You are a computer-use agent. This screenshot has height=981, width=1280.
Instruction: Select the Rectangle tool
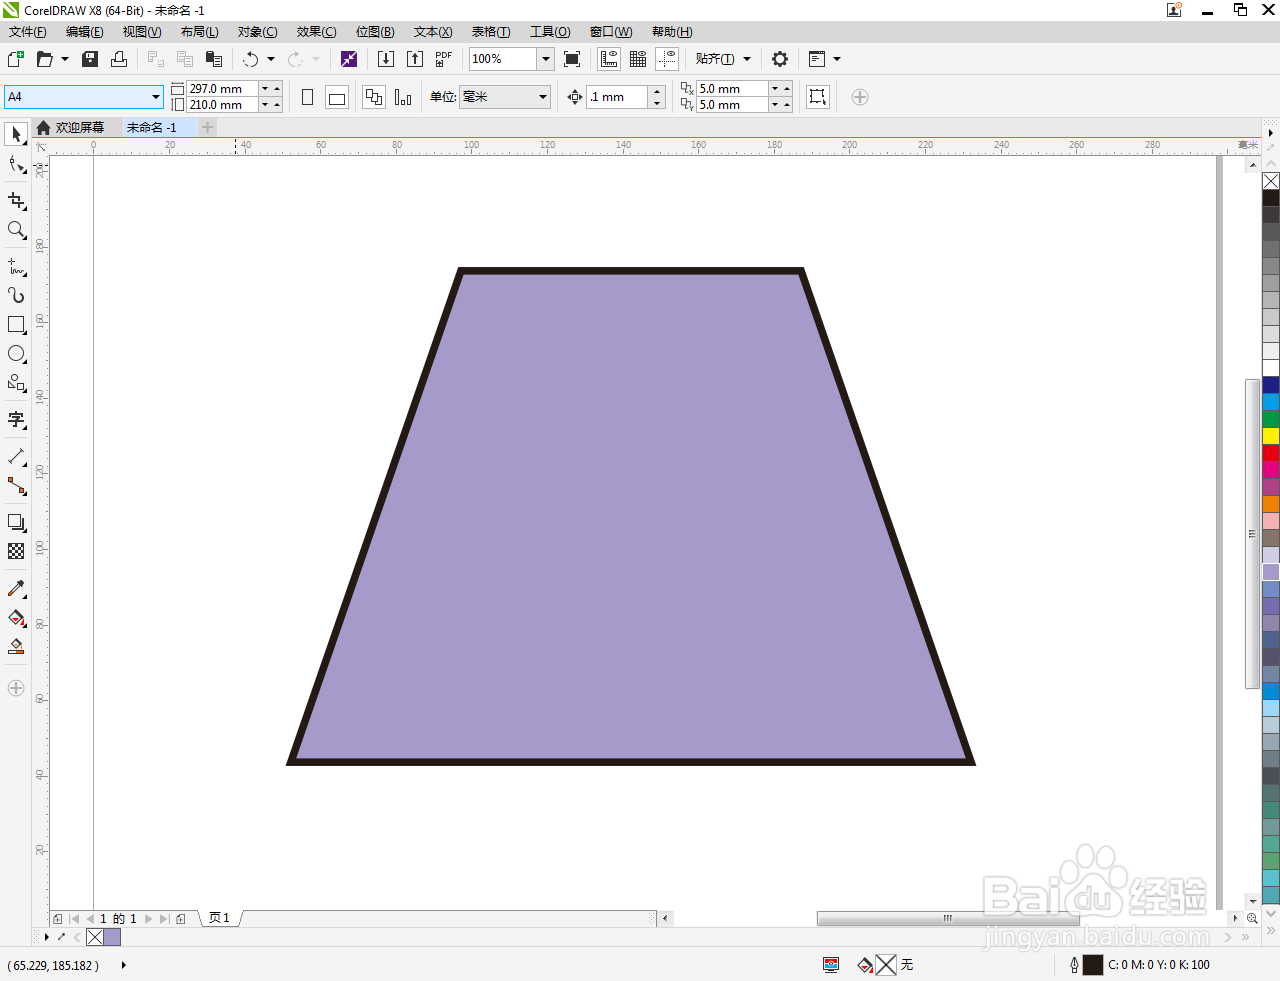(x=16, y=325)
